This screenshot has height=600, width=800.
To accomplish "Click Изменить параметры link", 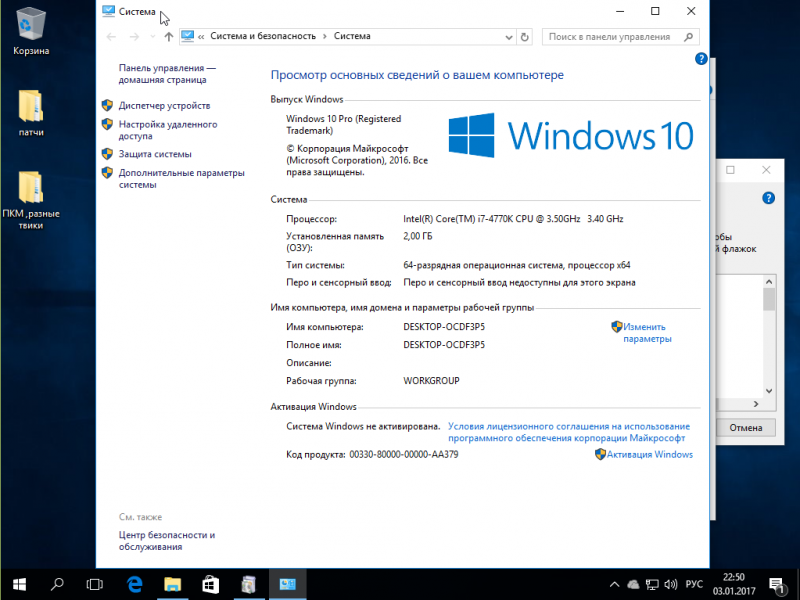I will coord(647,333).
